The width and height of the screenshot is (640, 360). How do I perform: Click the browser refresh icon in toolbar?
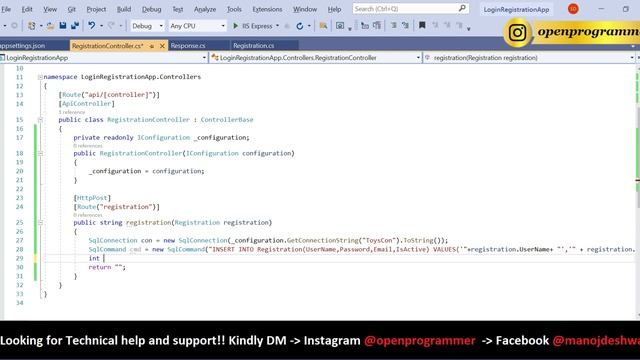point(300,26)
